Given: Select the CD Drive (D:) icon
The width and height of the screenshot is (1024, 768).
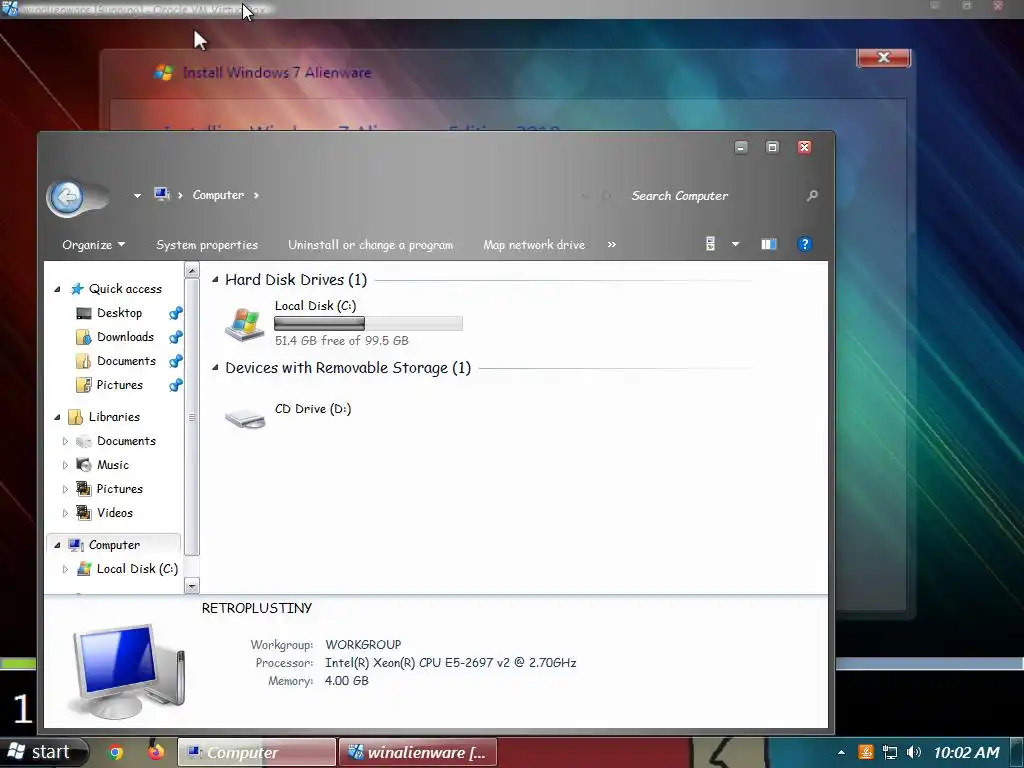Looking at the screenshot, I should pos(244,418).
